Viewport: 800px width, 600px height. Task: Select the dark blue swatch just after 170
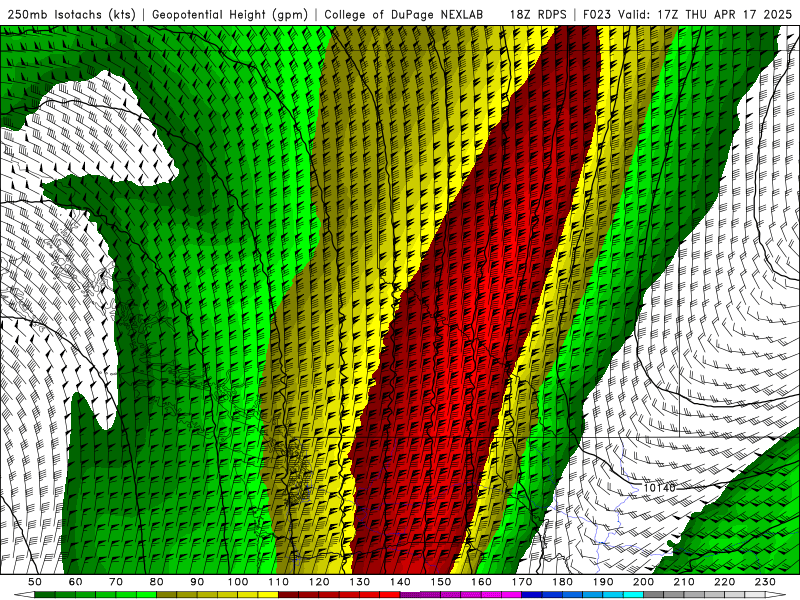tap(532, 594)
